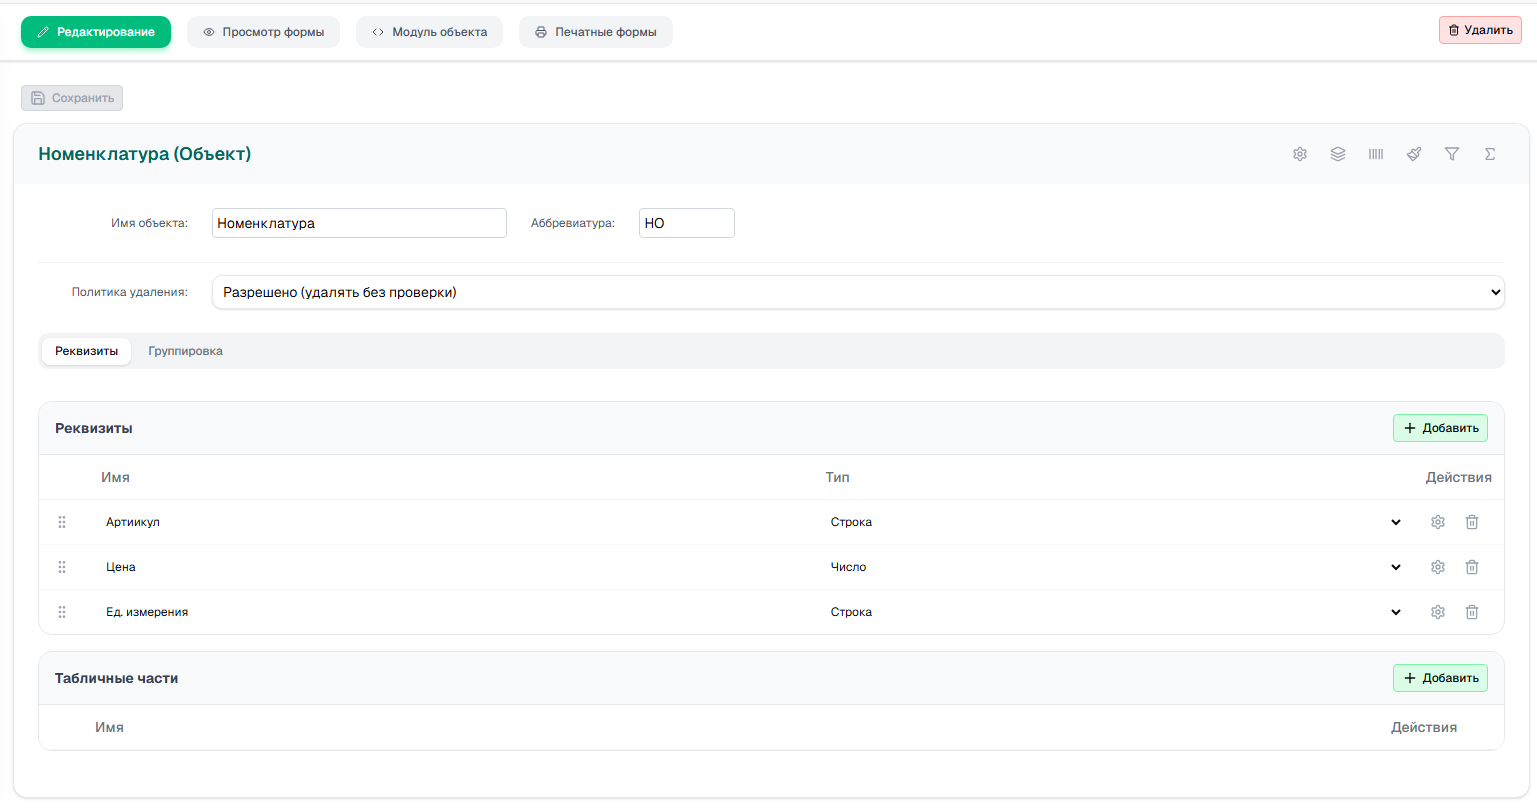Open settings gear for Ед. измерения row

[x=1438, y=612]
